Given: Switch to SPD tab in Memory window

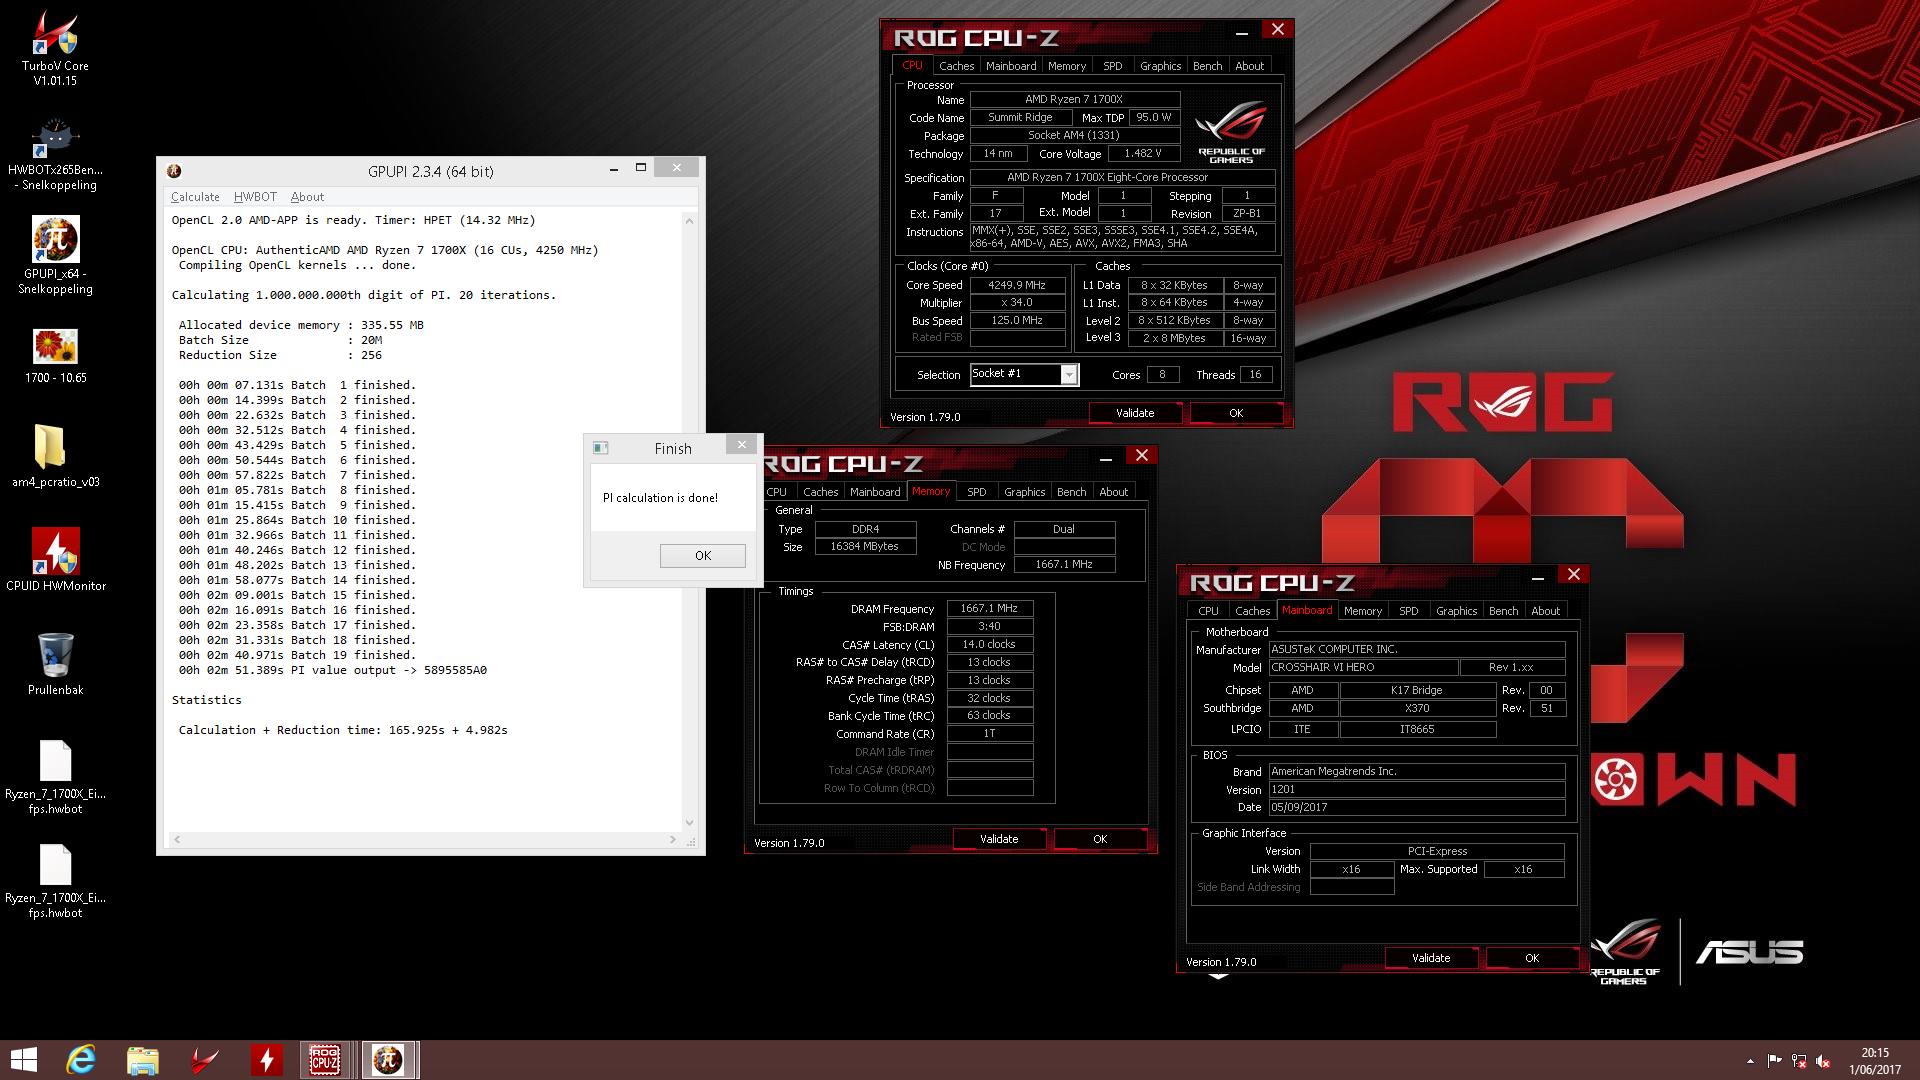Looking at the screenshot, I should (977, 492).
